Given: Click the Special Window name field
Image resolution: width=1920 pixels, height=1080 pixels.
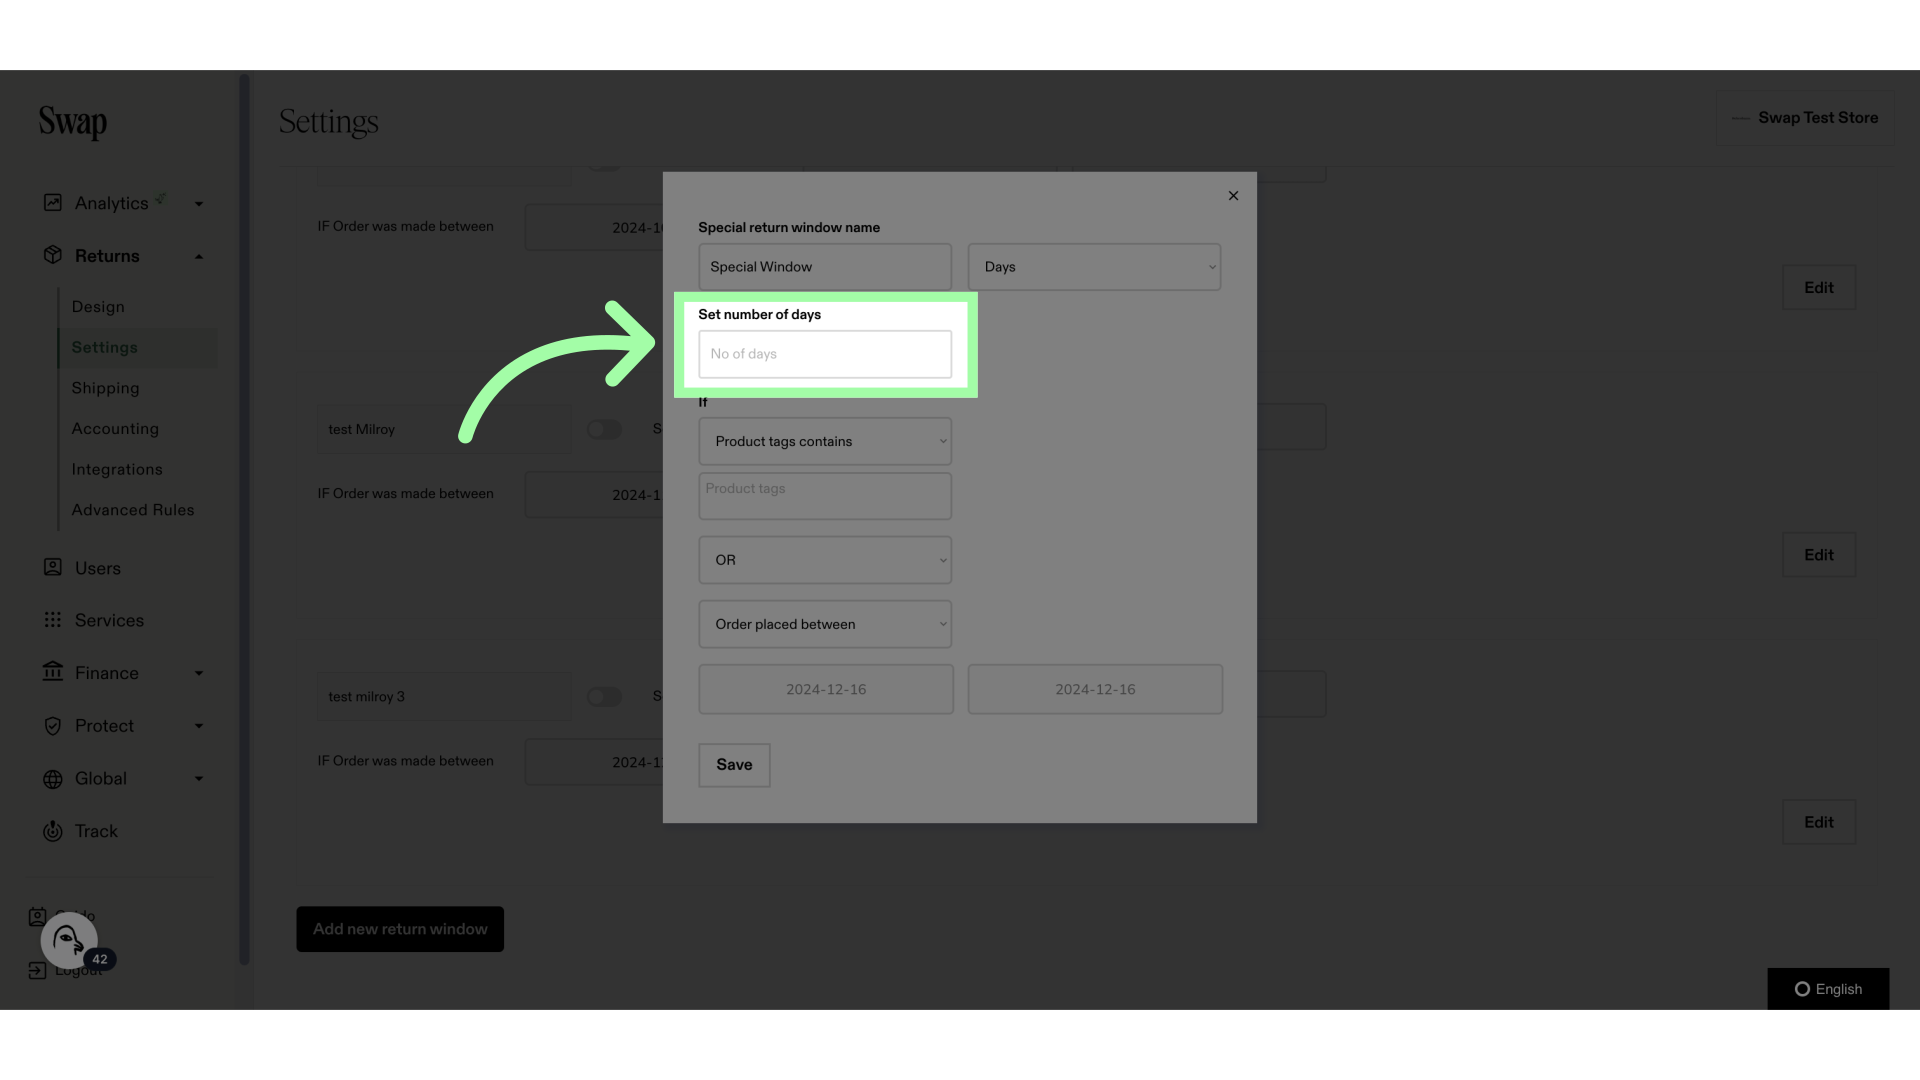Looking at the screenshot, I should point(825,267).
